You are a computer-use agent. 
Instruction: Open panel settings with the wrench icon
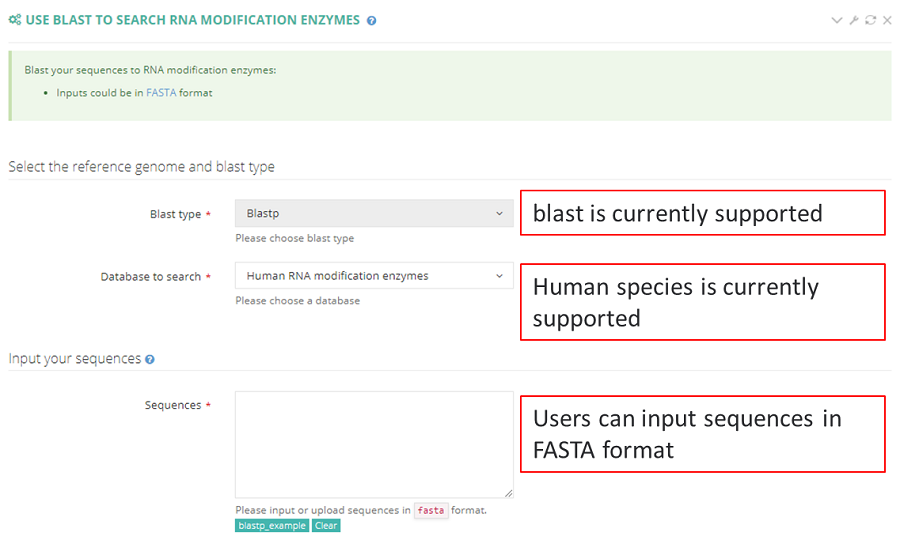(854, 20)
